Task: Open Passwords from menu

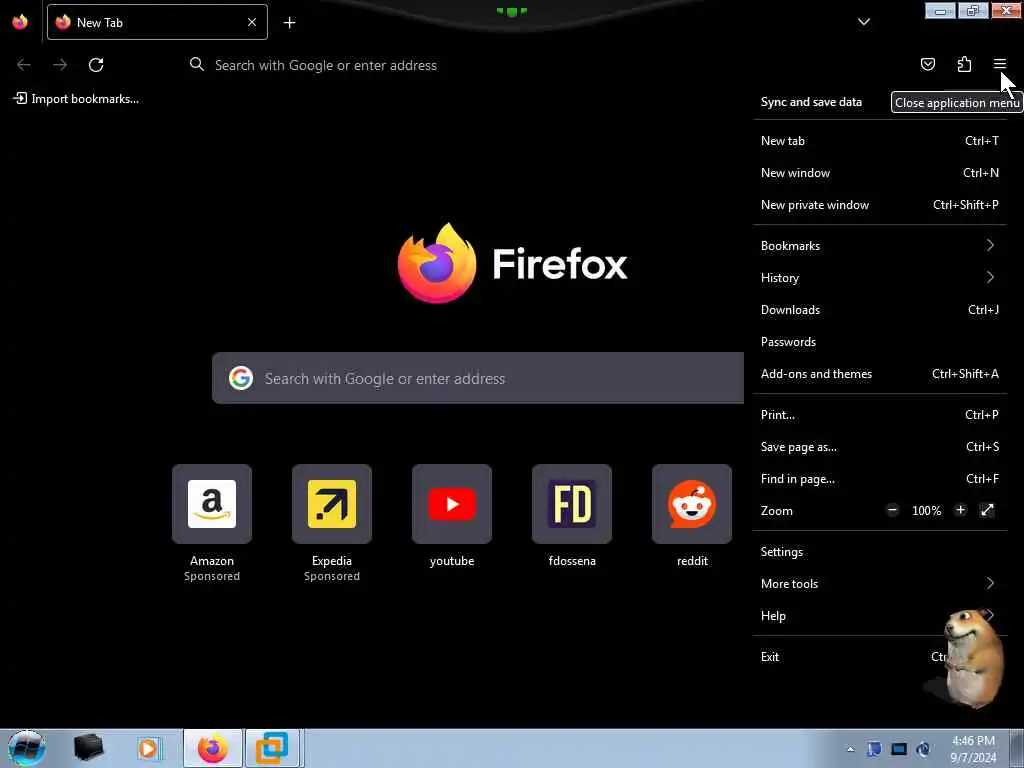Action: [x=880, y=342]
